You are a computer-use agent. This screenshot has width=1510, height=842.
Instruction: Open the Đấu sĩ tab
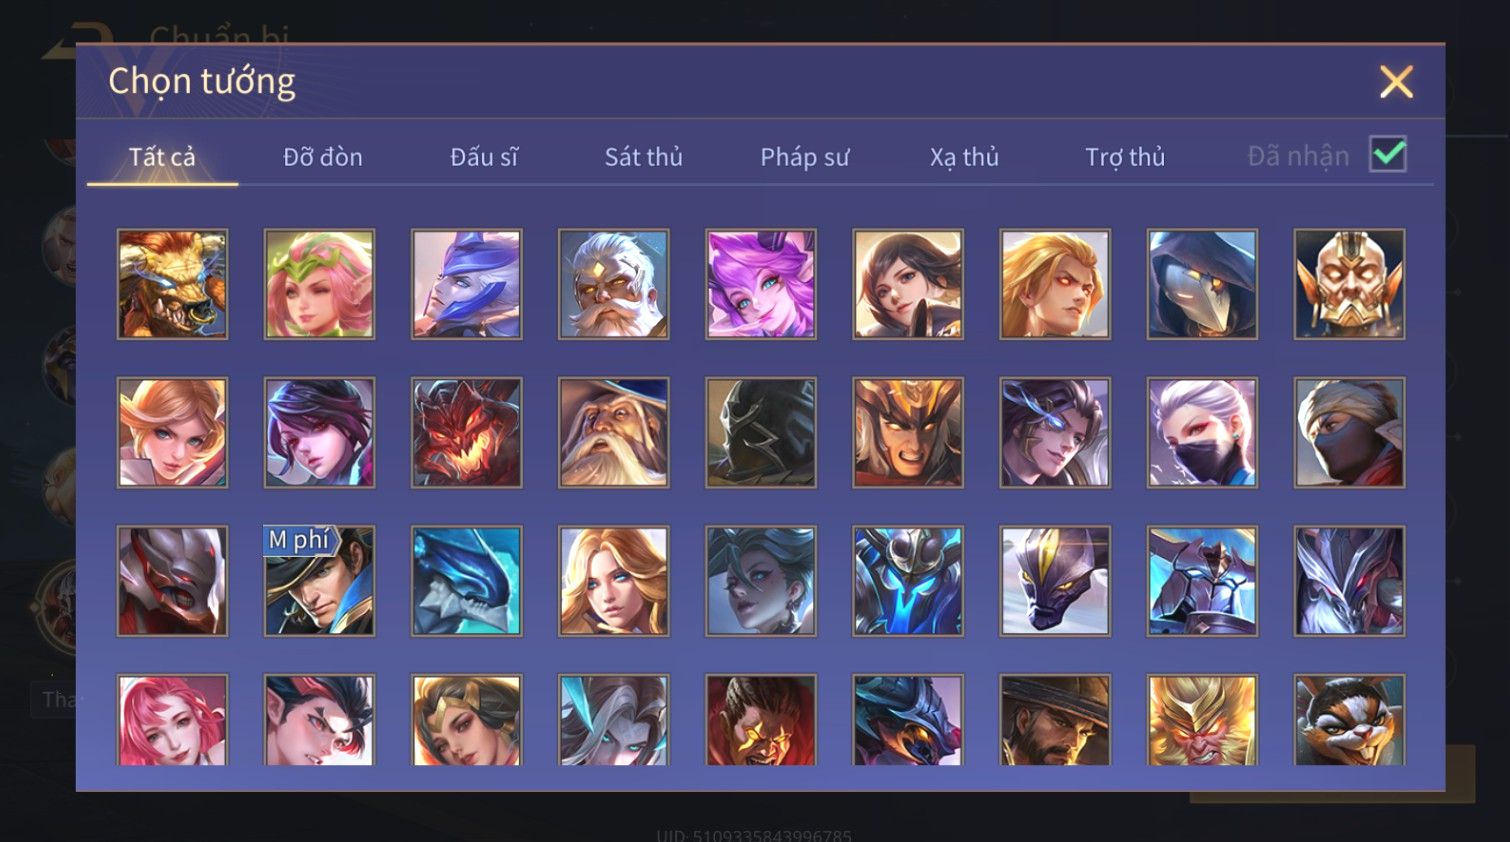pyautogui.click(x=483, y=157)
